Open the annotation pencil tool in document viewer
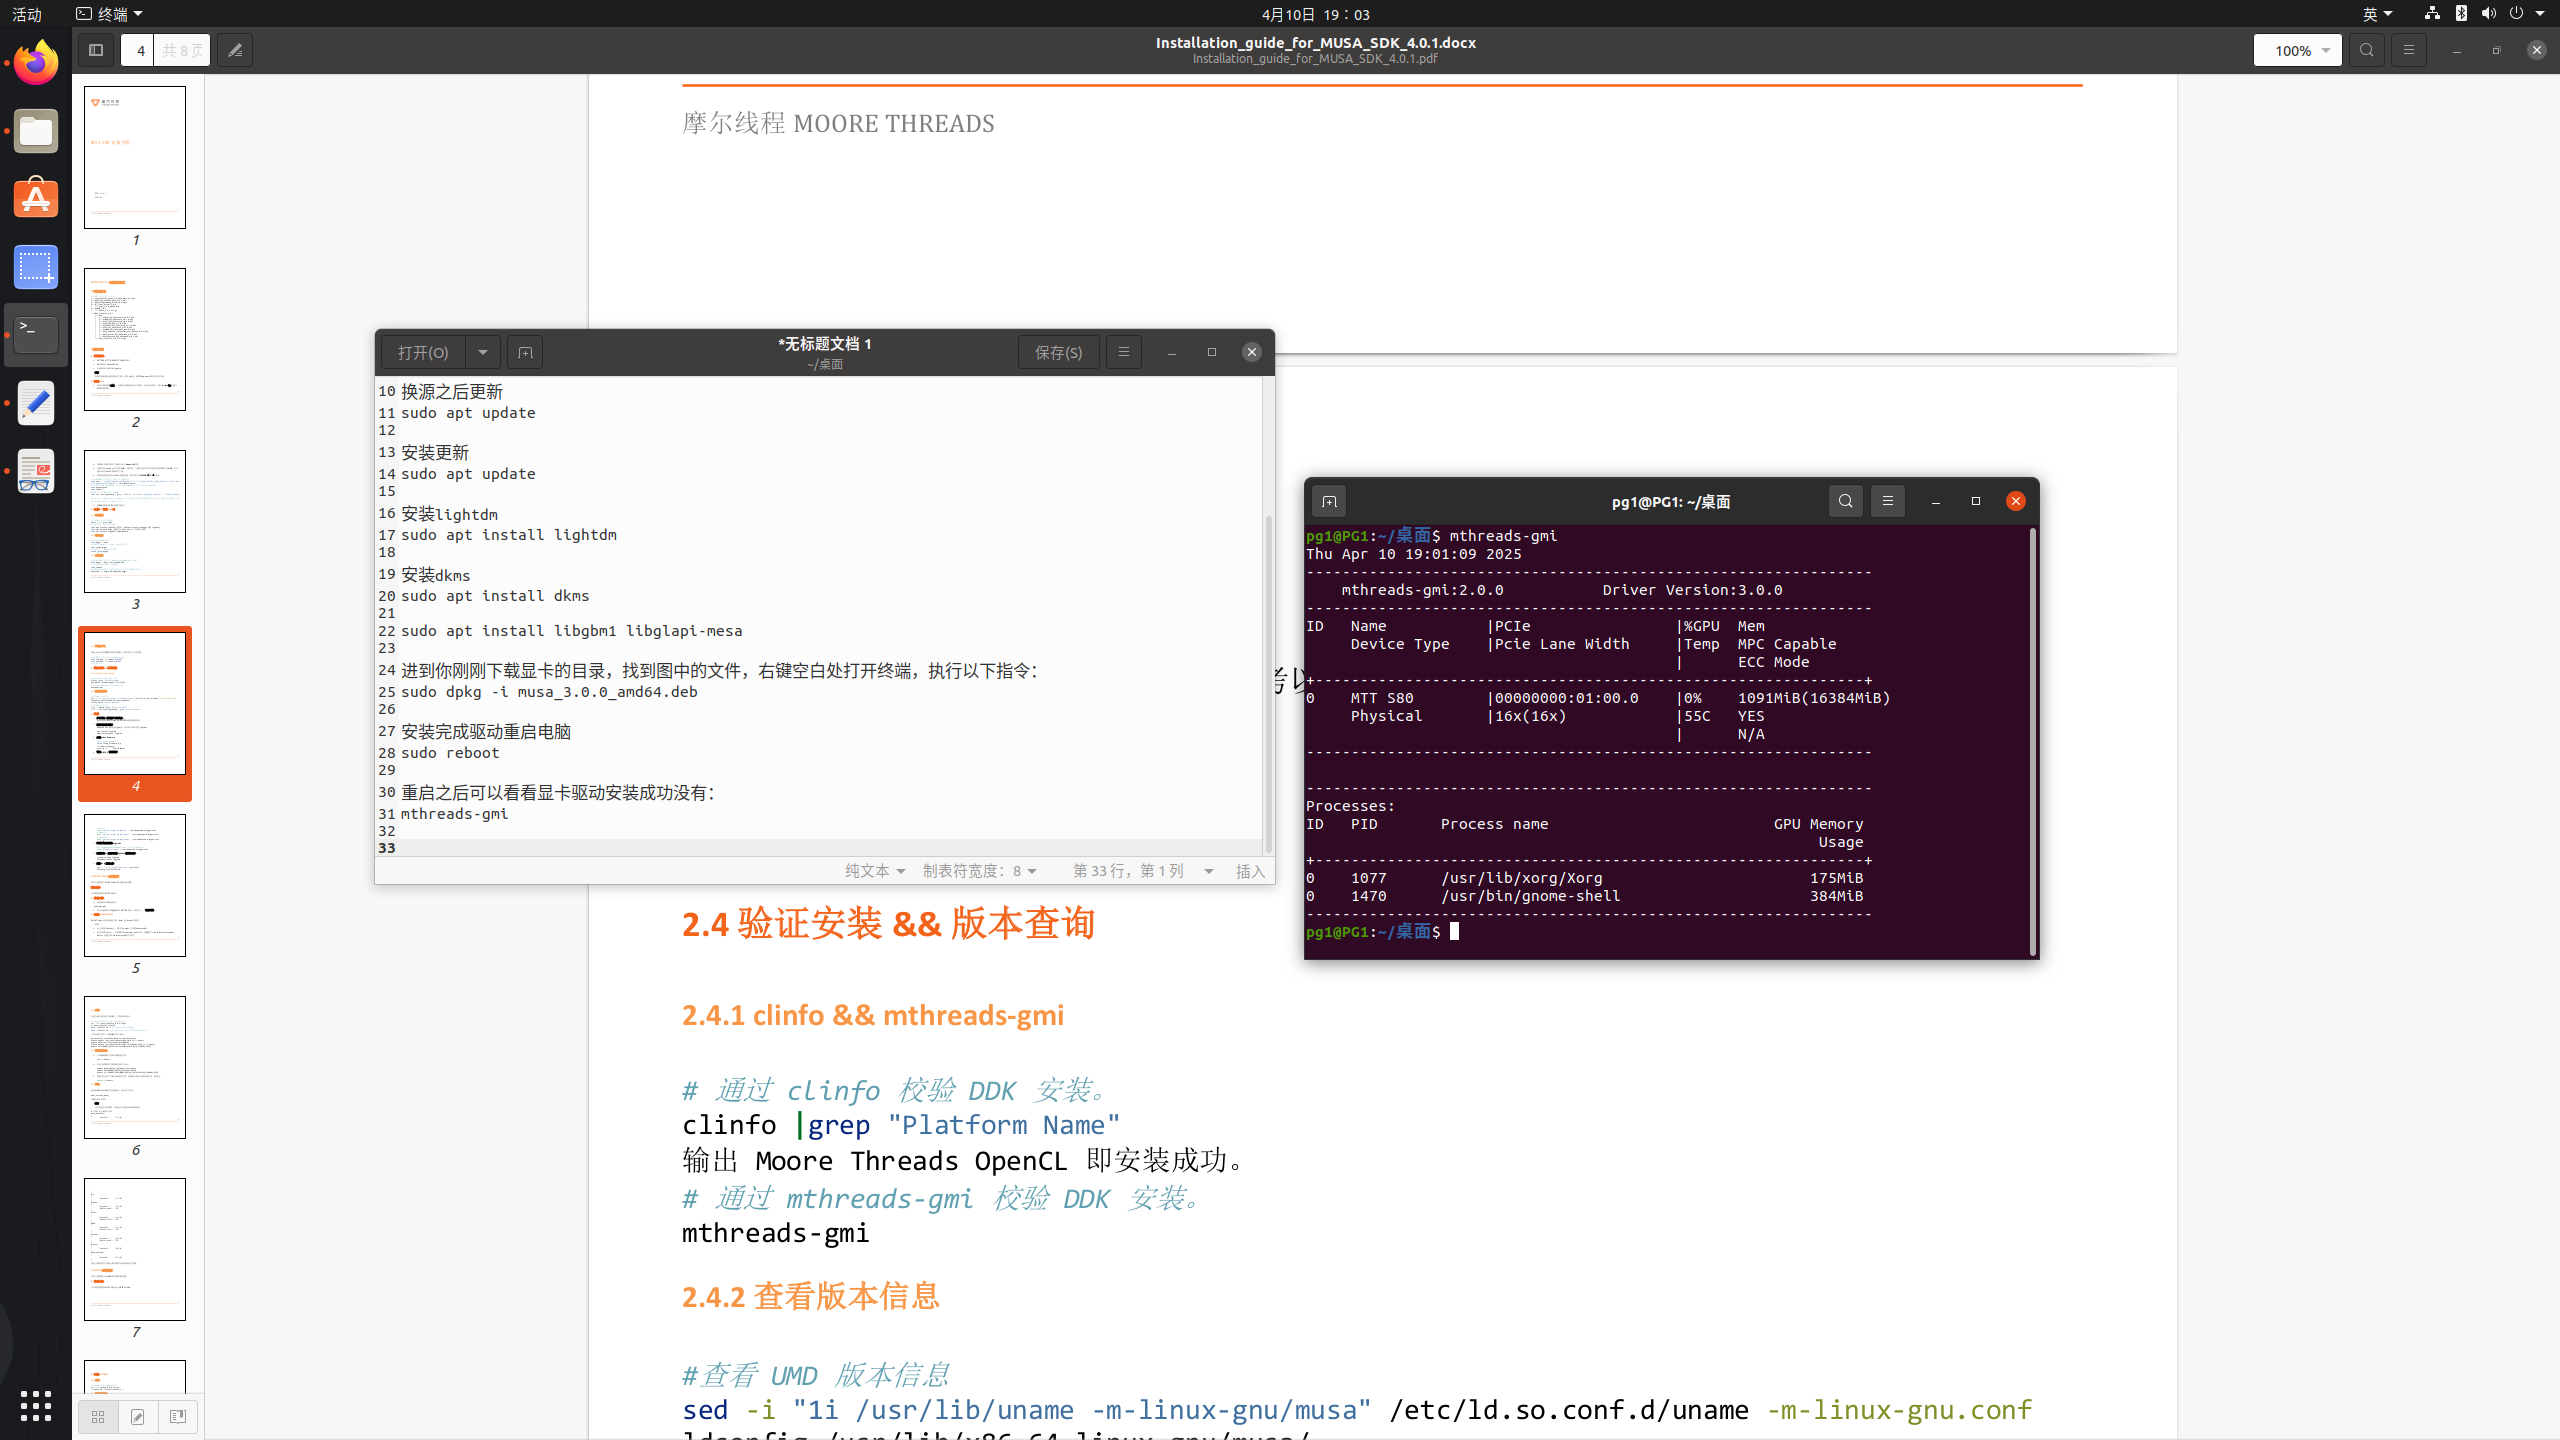This screenshot has height=1440, width=2560. click(235, 50)
